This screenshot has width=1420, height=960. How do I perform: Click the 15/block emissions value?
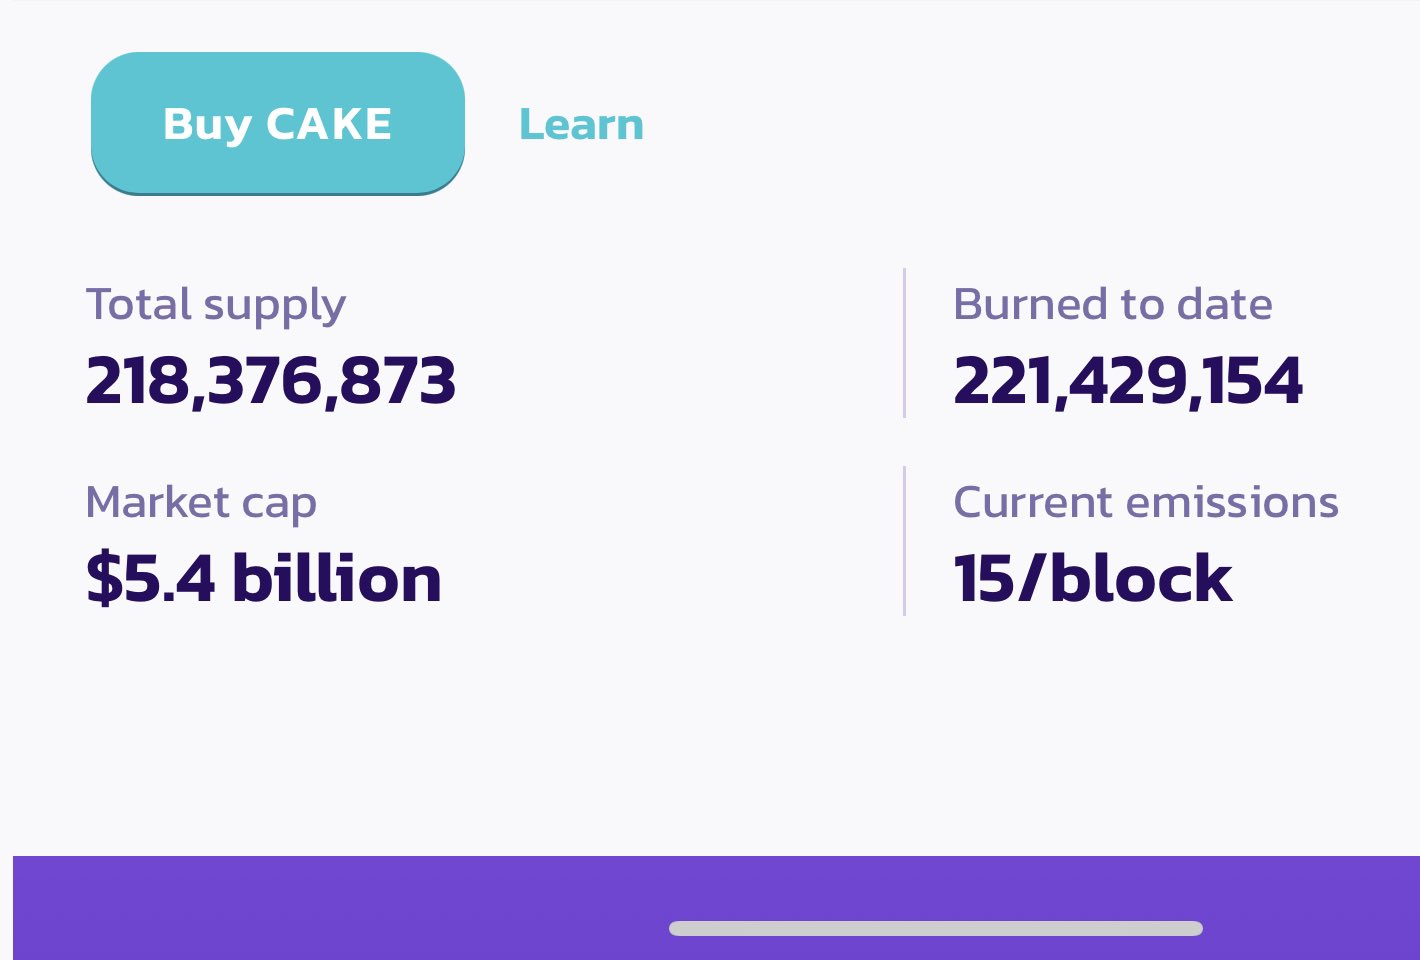1093,579
